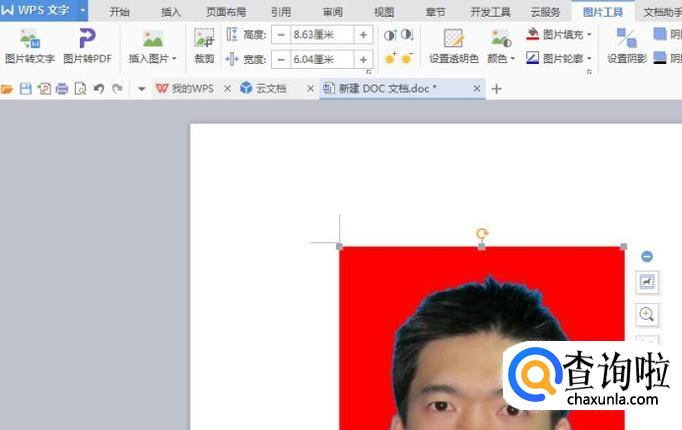
Task: Click the print icon in quick toolbar
Action: (62, 89)
